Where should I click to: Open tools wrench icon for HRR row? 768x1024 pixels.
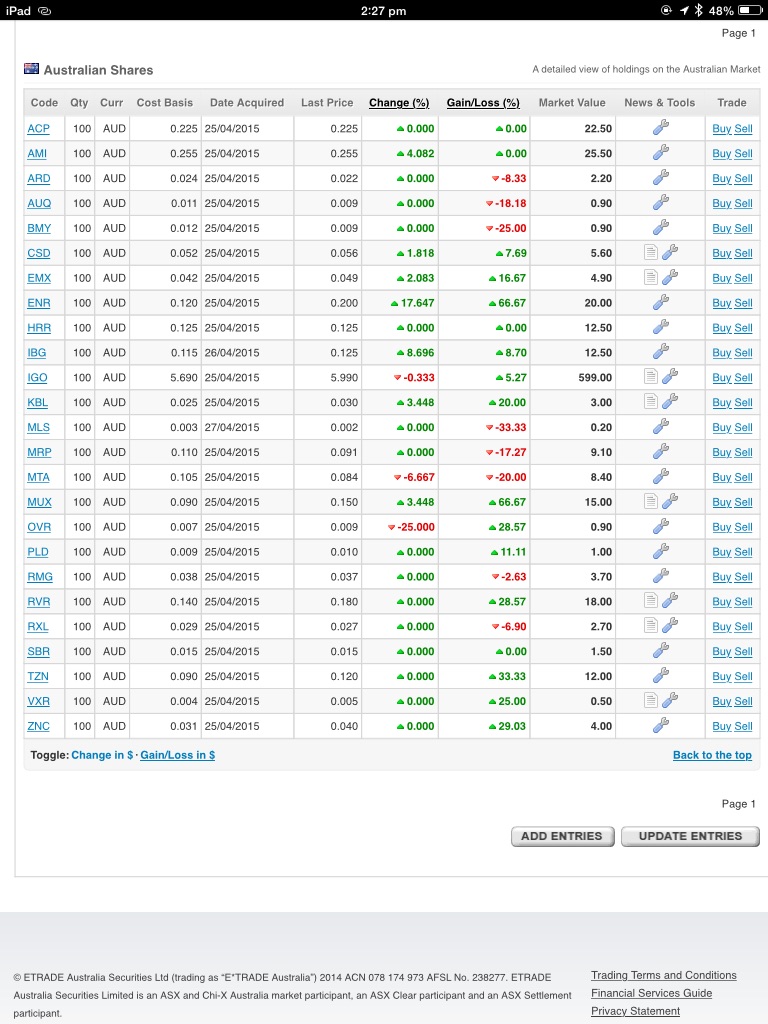point(661,327)
